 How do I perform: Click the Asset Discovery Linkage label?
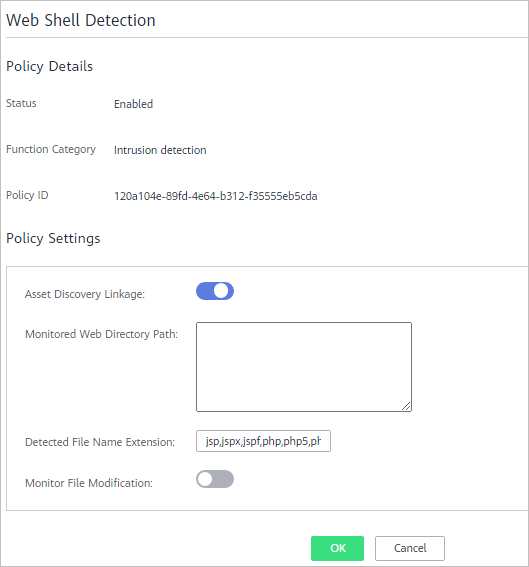coord(85,294)
